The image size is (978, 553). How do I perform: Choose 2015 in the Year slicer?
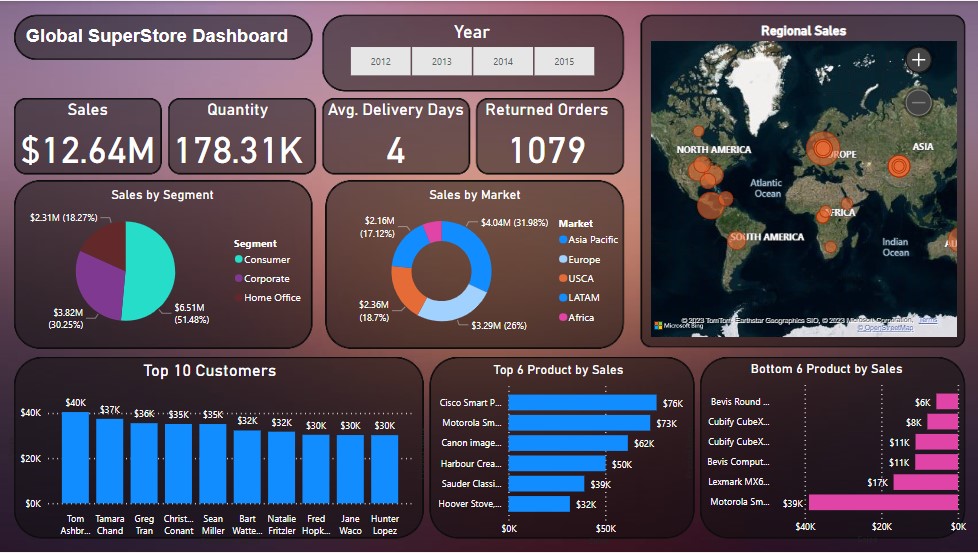(564, 62)
